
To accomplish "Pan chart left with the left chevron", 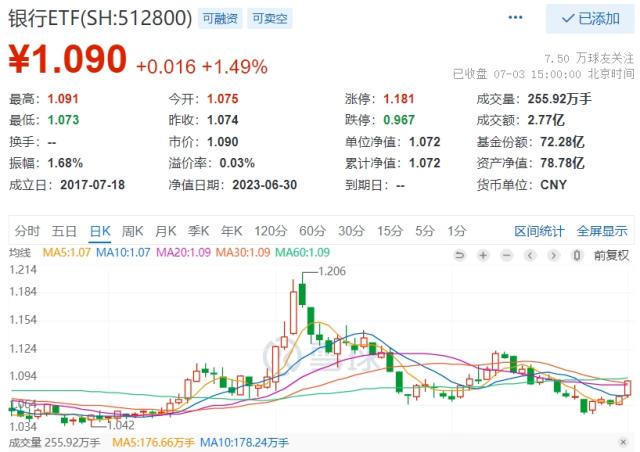I will (x=530, y=256).
